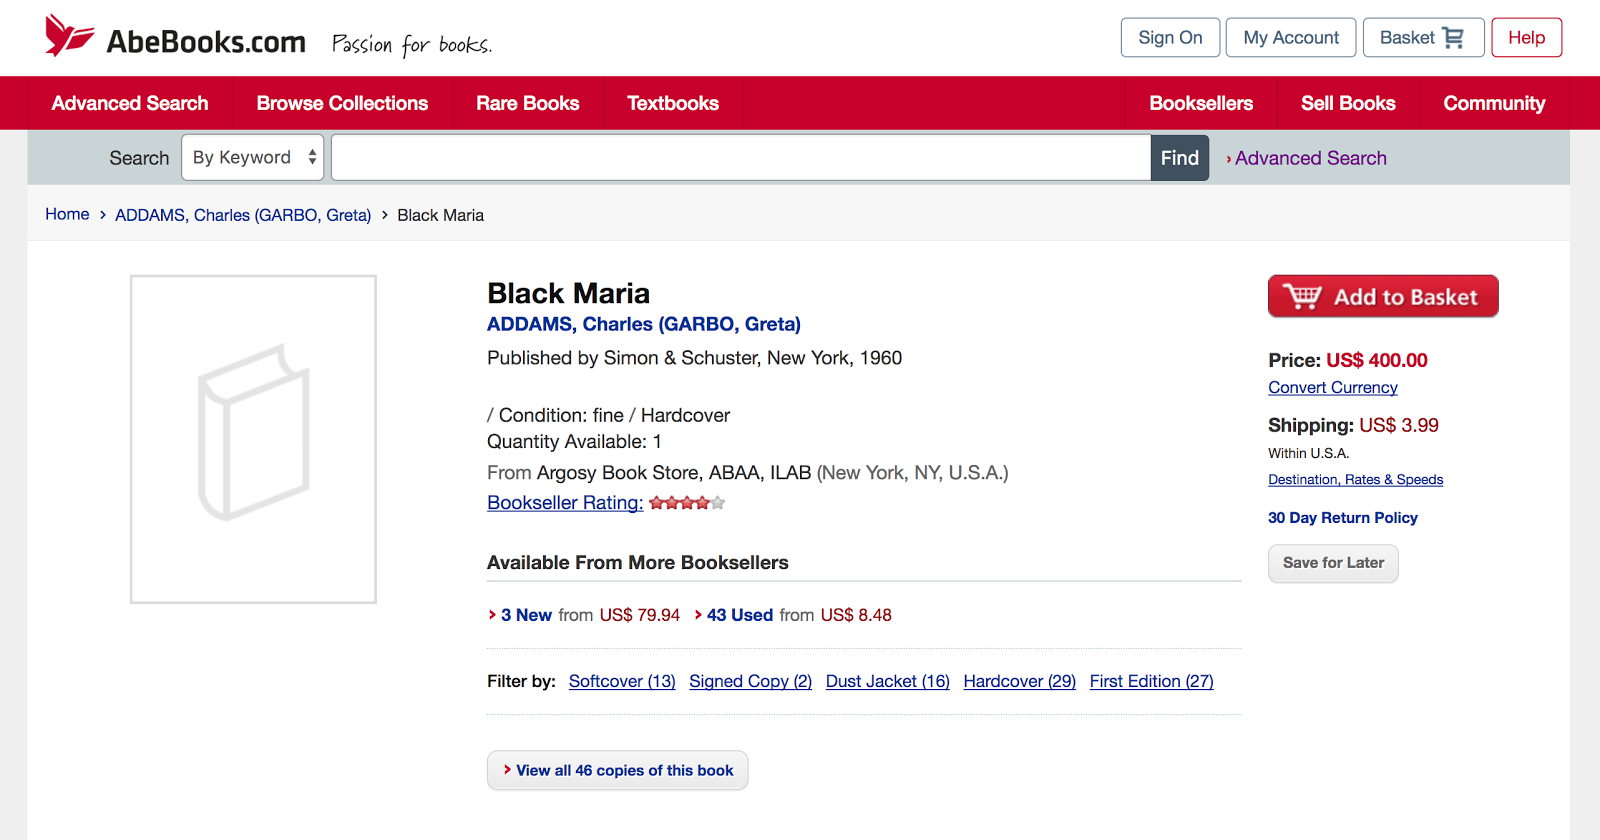Go to Textbooks in the navigation bar
Screen dimensions: 1600x840
point(673,103)
